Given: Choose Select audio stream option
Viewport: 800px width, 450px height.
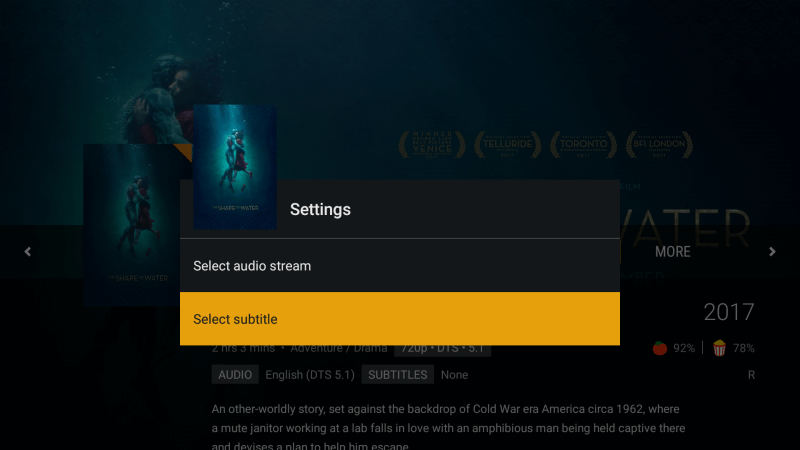Looking at the screenshot, I should coord(400,266).
